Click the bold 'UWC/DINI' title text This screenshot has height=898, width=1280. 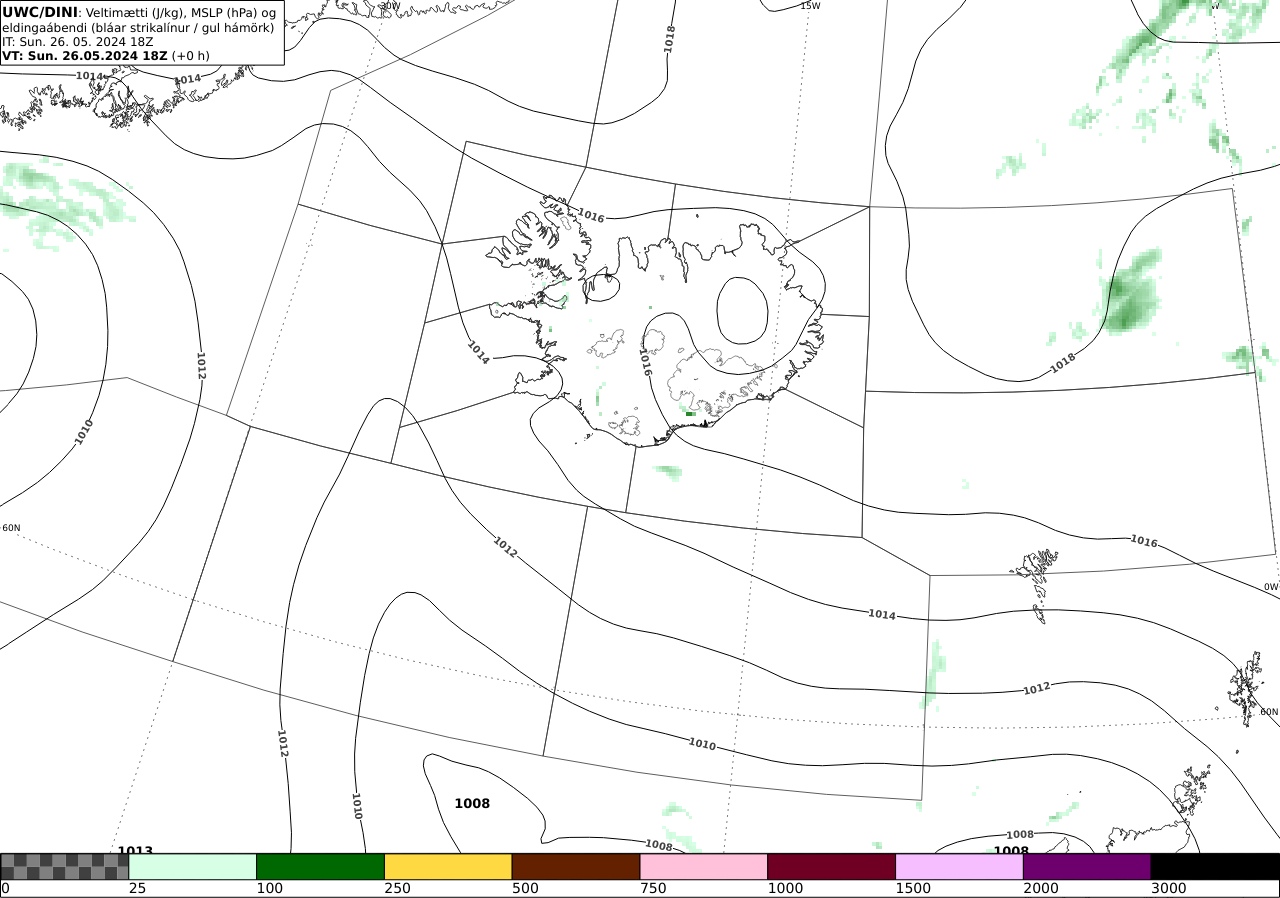(x=40, y=12)
